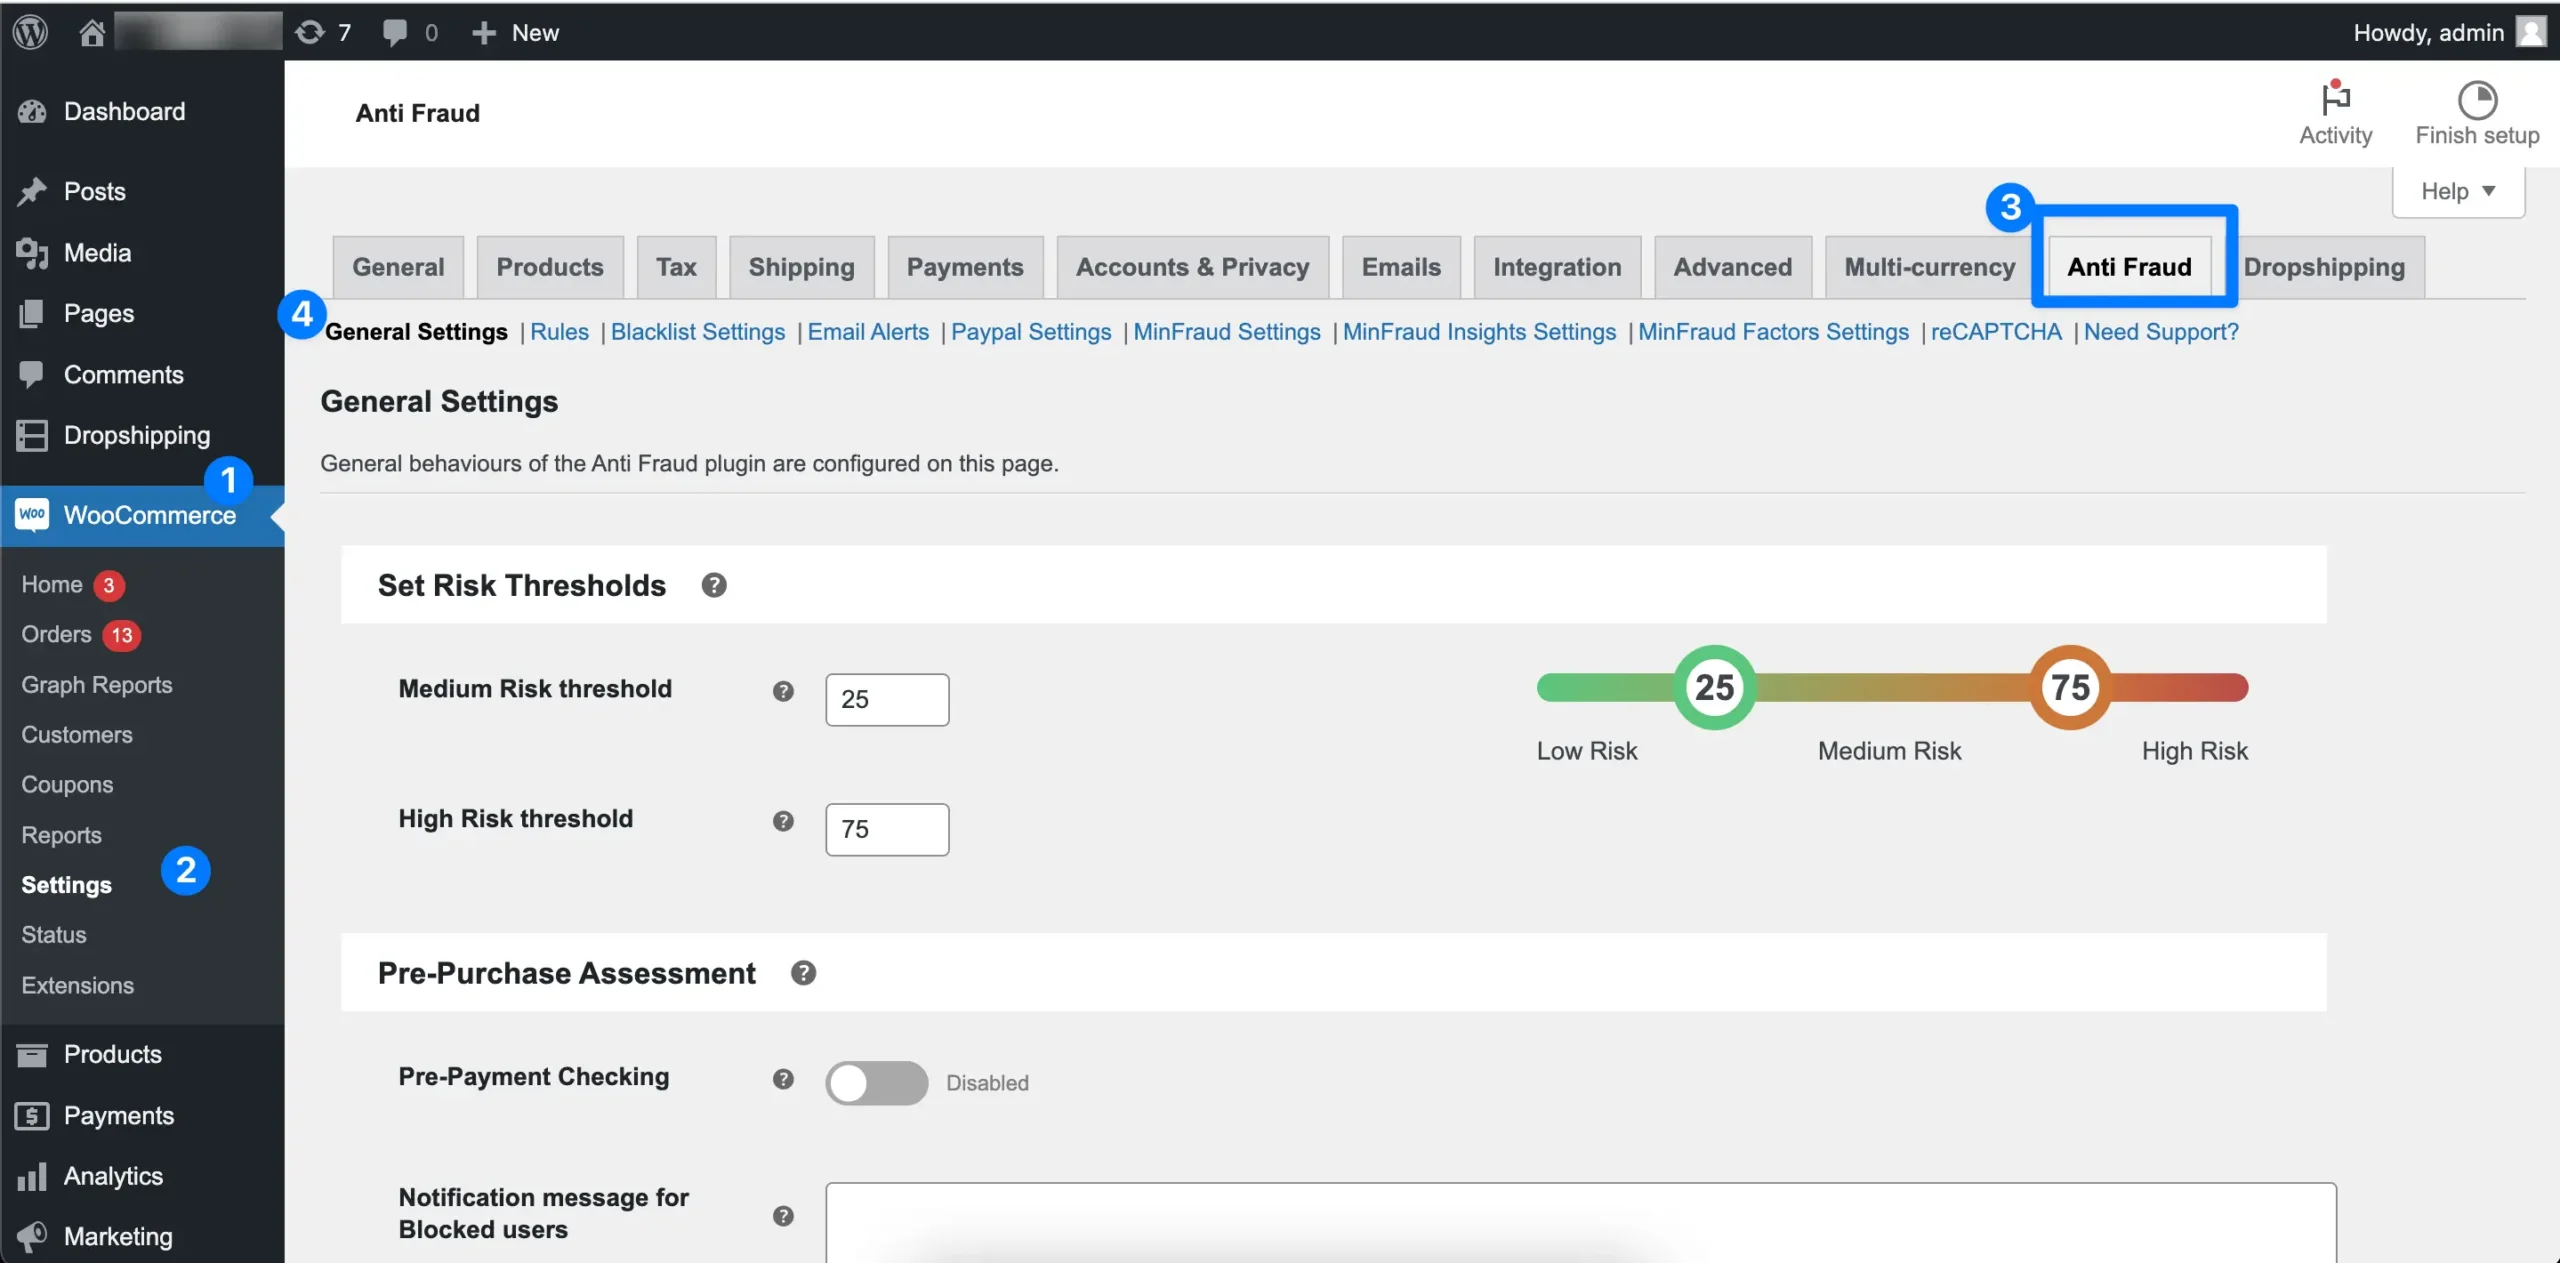Switch to the Payments settings tab
The height and width of the screenshot is (1263, 2560).
click(x=964, y=267)
